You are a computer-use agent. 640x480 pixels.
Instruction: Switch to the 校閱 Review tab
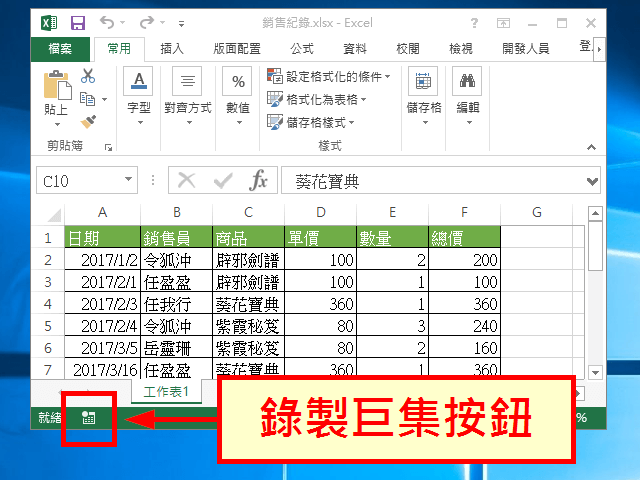tap(408, 49)
